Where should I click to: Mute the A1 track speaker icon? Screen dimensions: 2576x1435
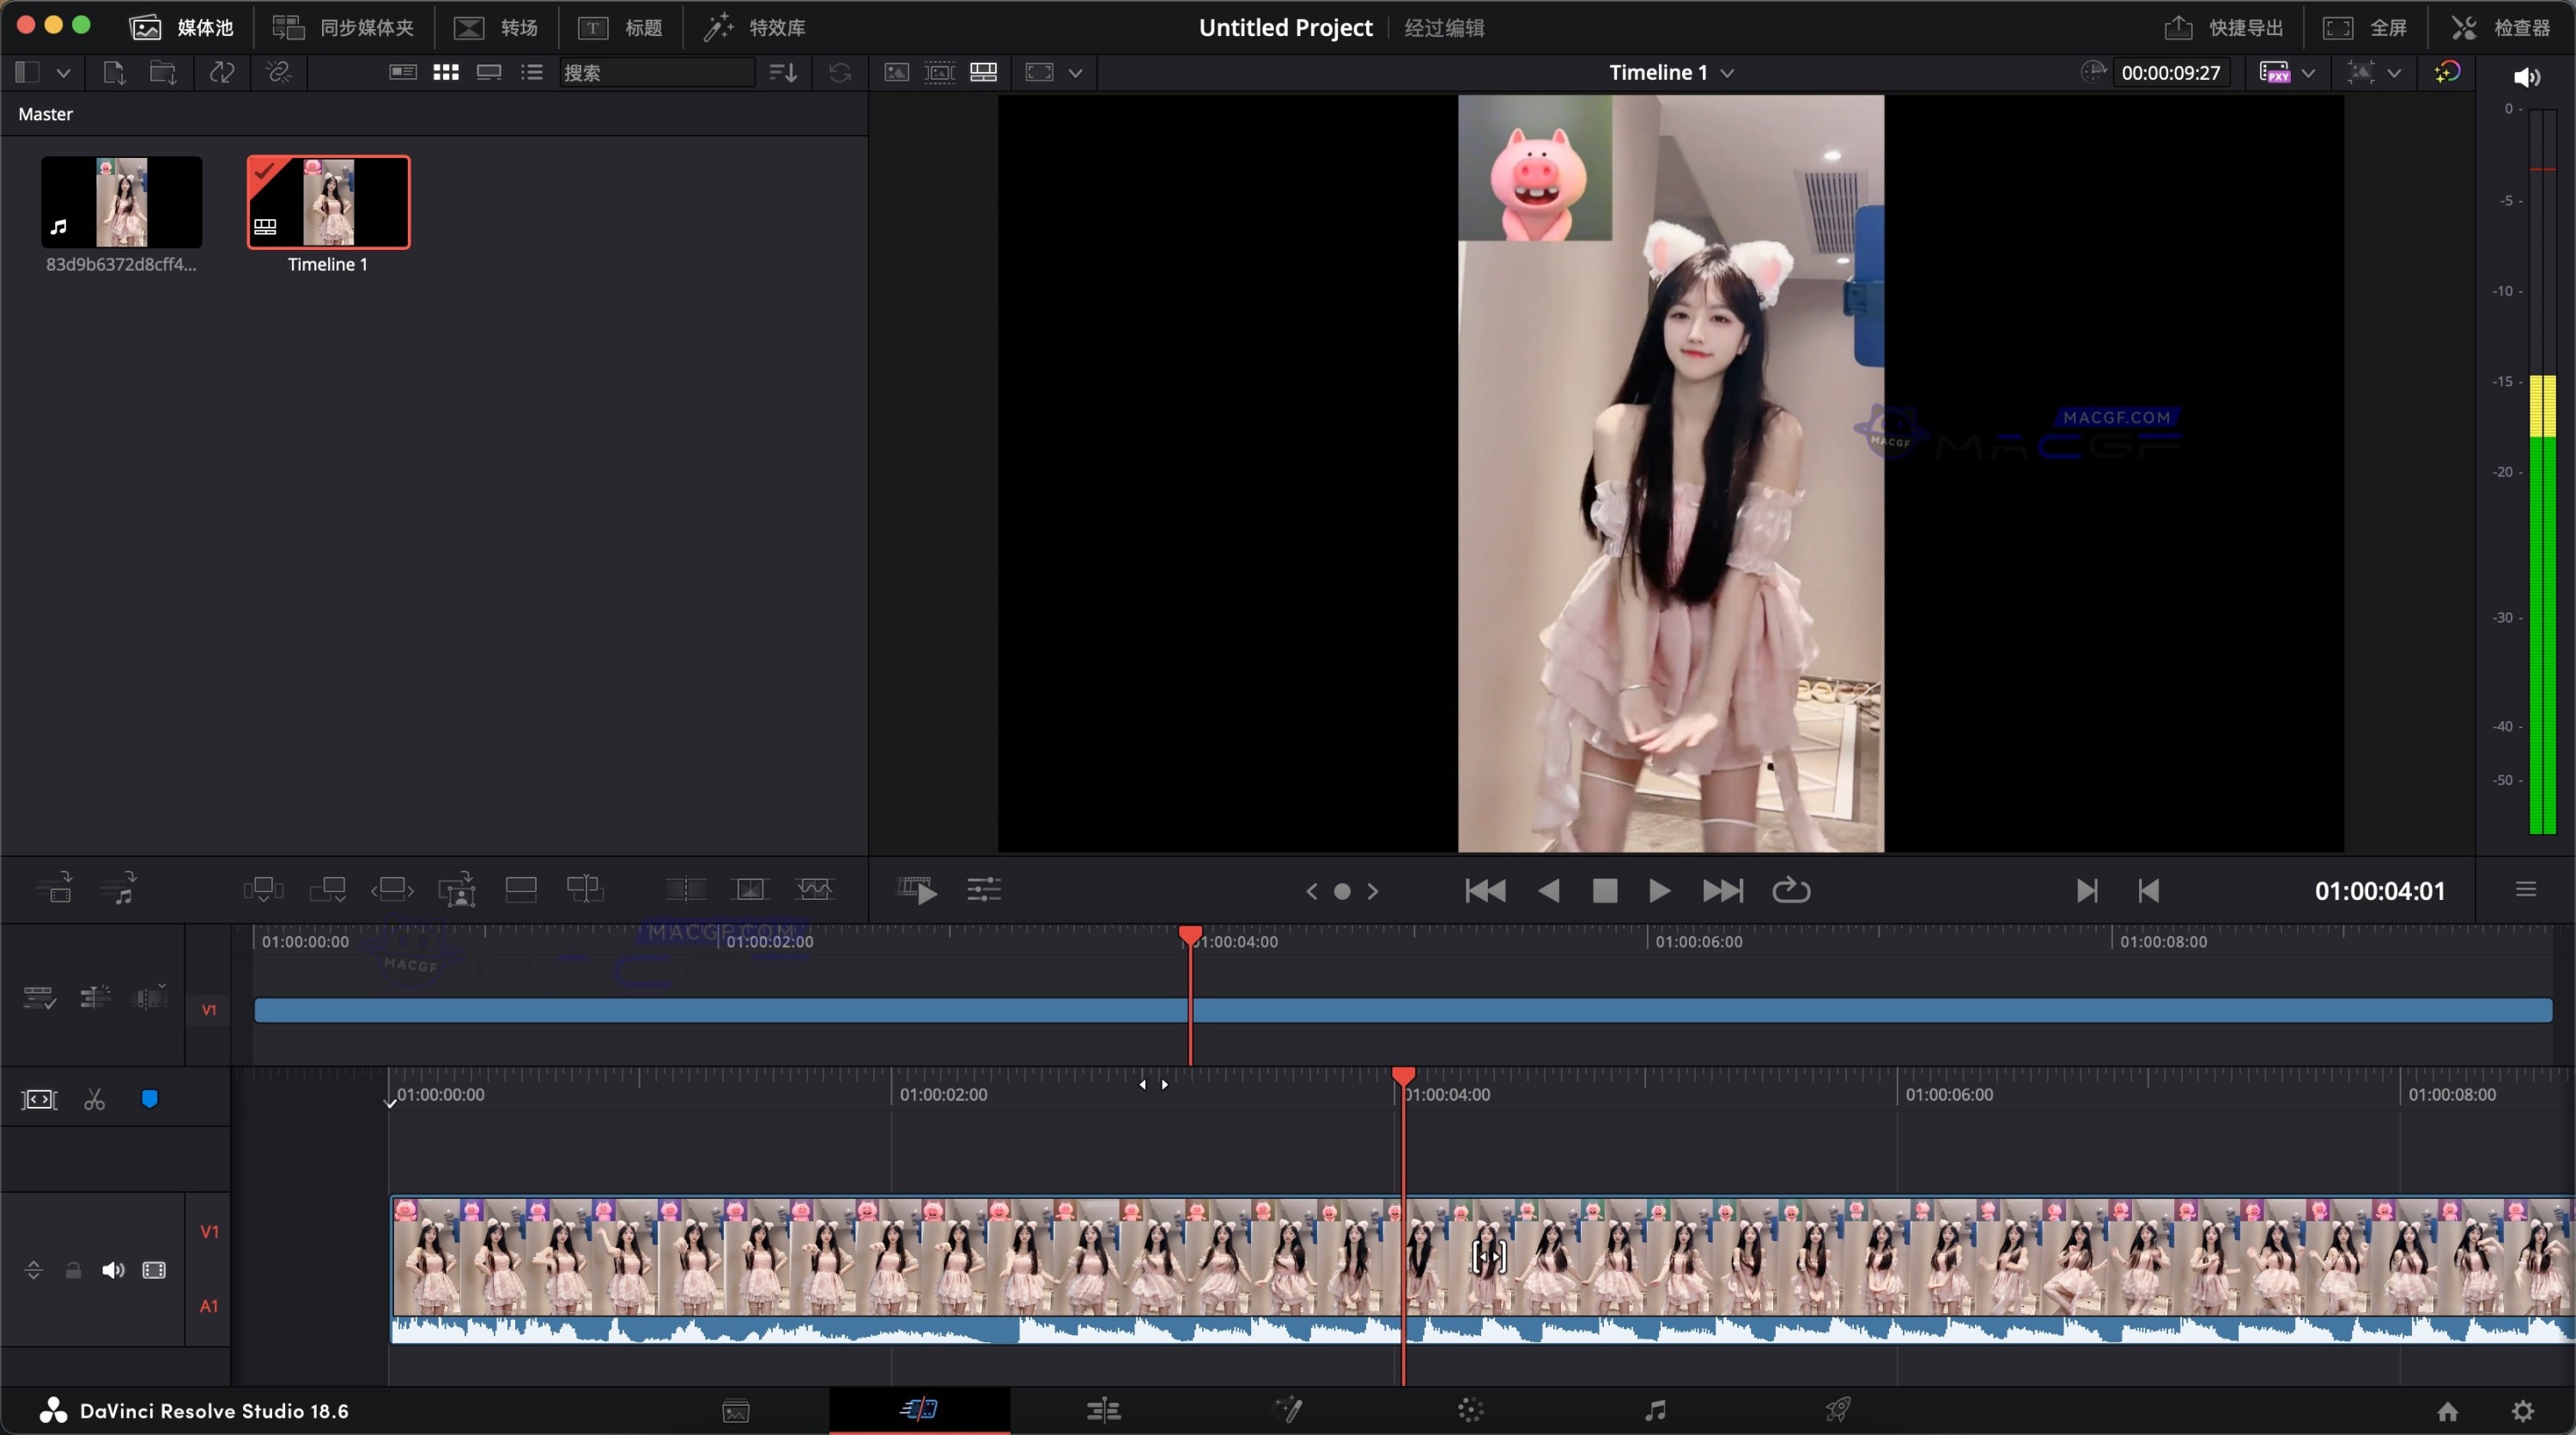point(113,1270)
